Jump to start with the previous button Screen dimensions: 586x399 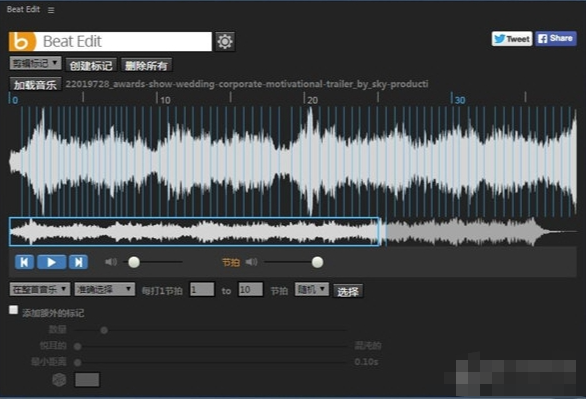(x=24, y=262)
